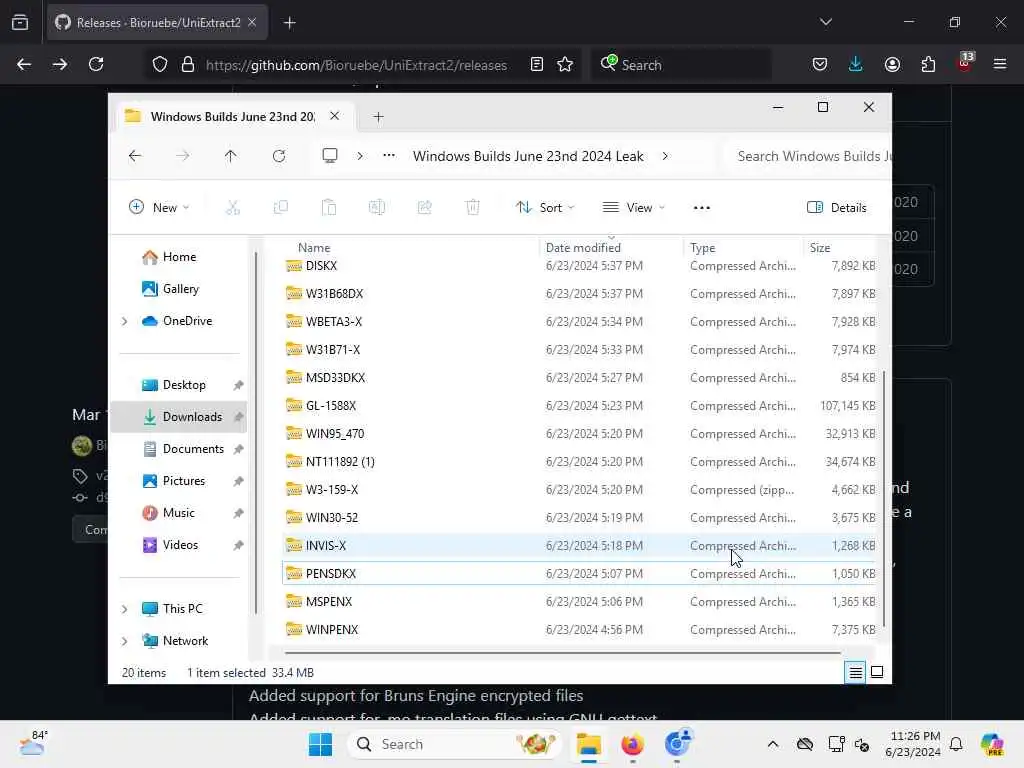The height and width of the screenshot is (768, 1024).
Task: Open the Sort dropdown menu
Action: [x=545, y=208]
